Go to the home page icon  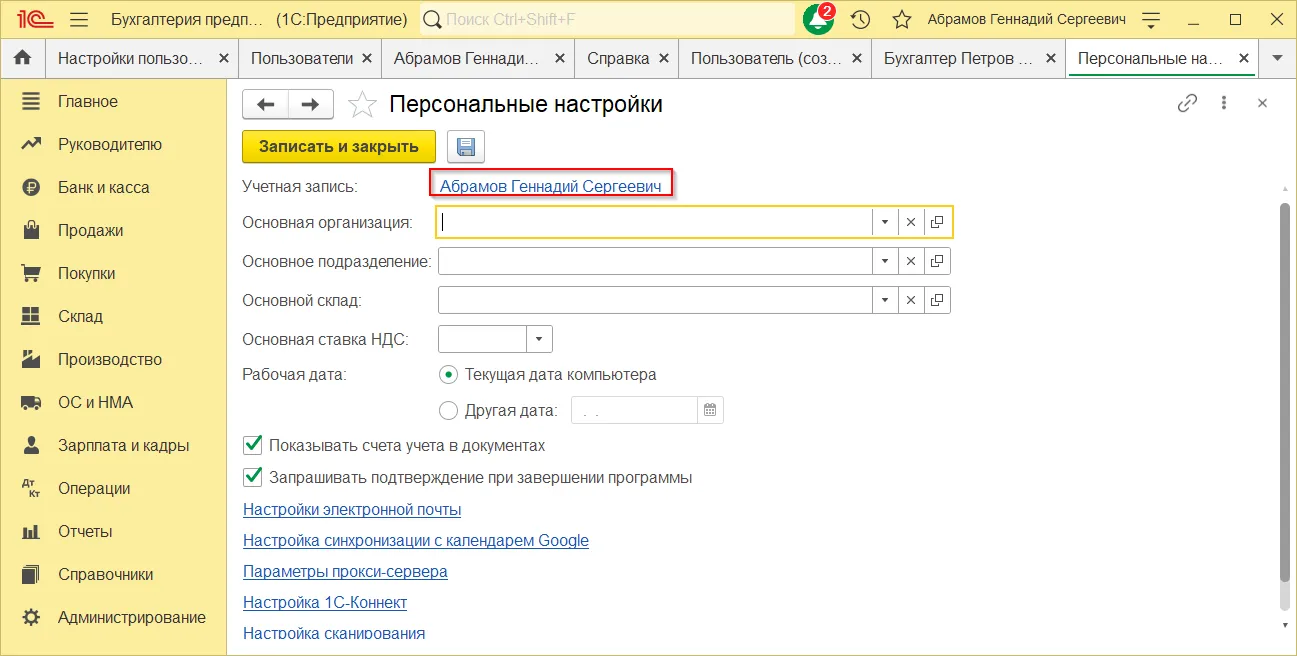22,59
